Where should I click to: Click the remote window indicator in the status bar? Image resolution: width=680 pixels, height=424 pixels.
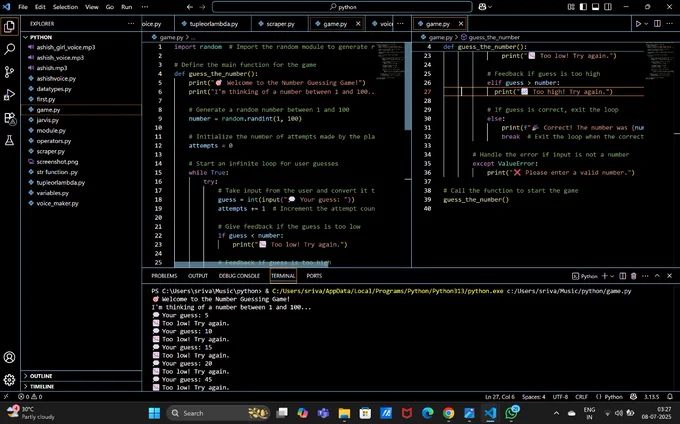pos(6,396)
